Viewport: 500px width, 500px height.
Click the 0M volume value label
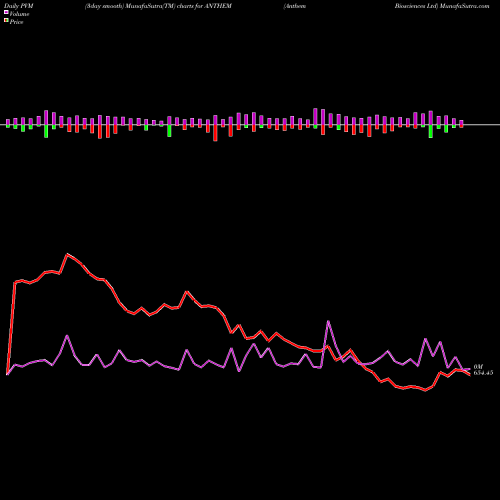[478, 367]
